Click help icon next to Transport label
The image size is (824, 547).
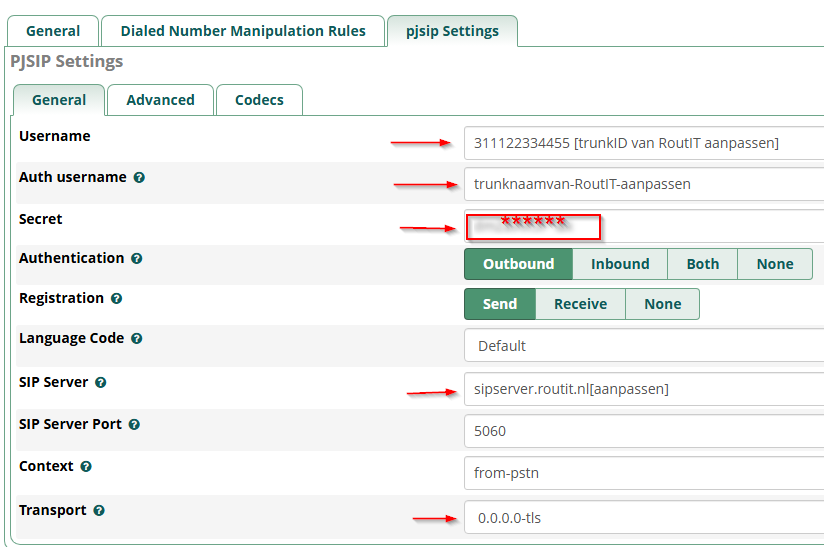[x=99, y=511]
